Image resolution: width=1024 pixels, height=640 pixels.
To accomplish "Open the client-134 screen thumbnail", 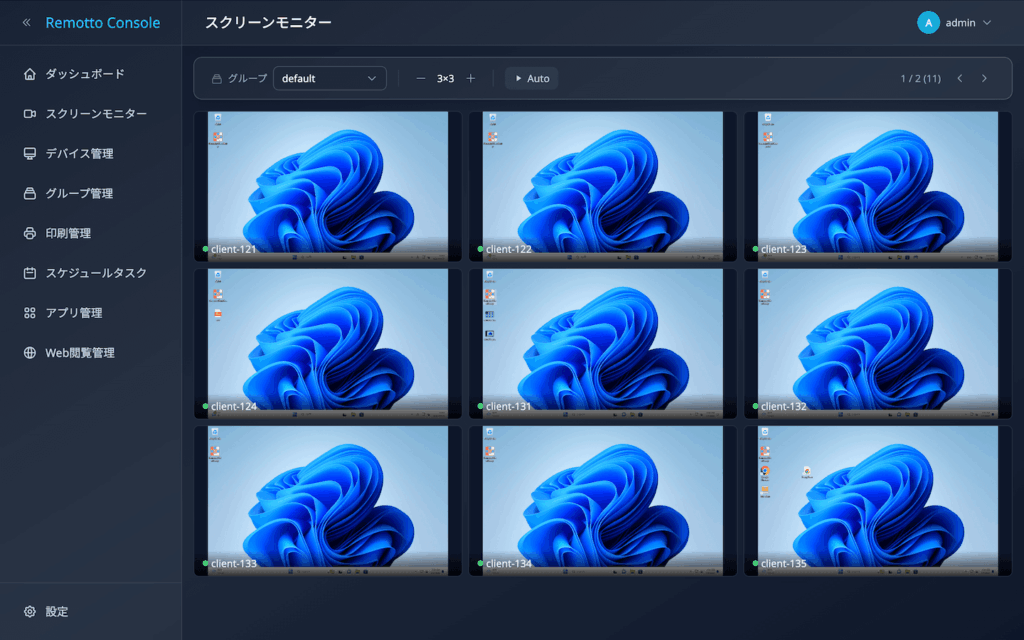I will pos(603,501).
